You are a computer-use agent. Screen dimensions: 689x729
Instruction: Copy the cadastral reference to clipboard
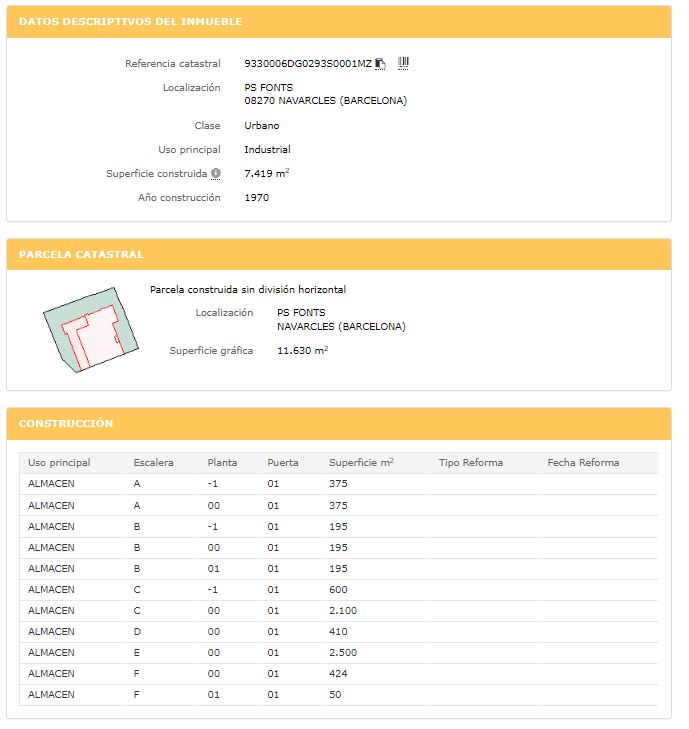381,64
